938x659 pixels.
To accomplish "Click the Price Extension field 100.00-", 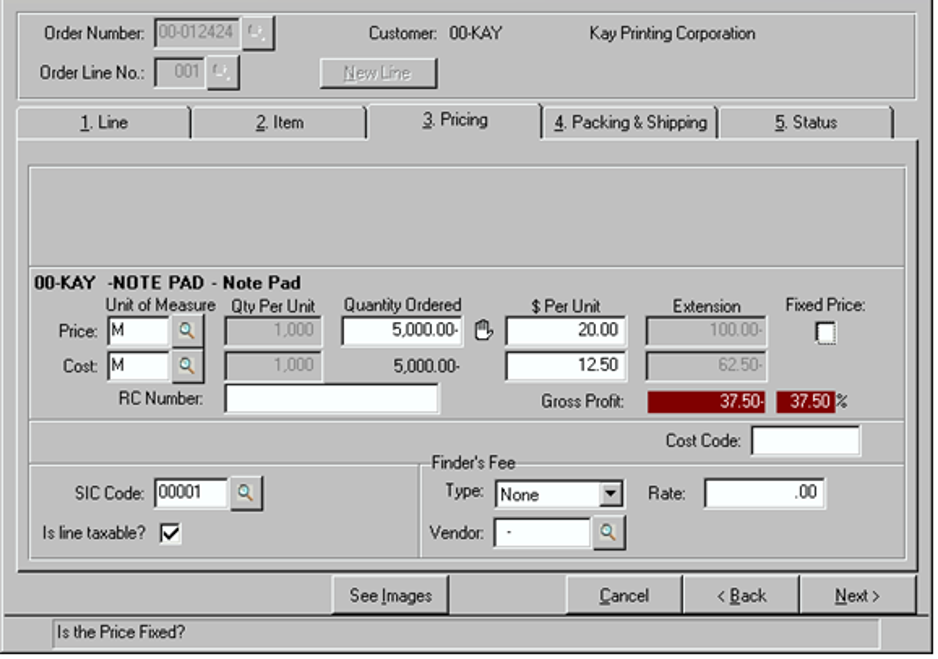I will (x=706, y=331).
